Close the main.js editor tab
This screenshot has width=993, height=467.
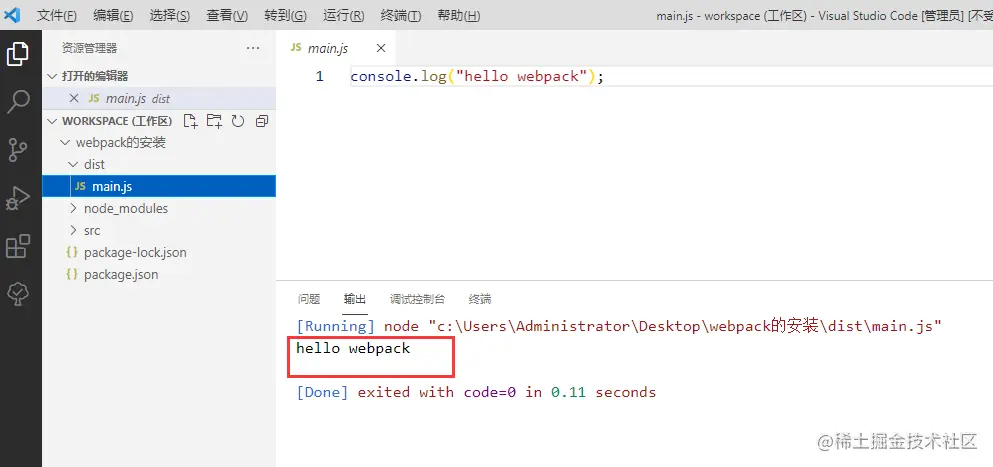pos(381,48)
